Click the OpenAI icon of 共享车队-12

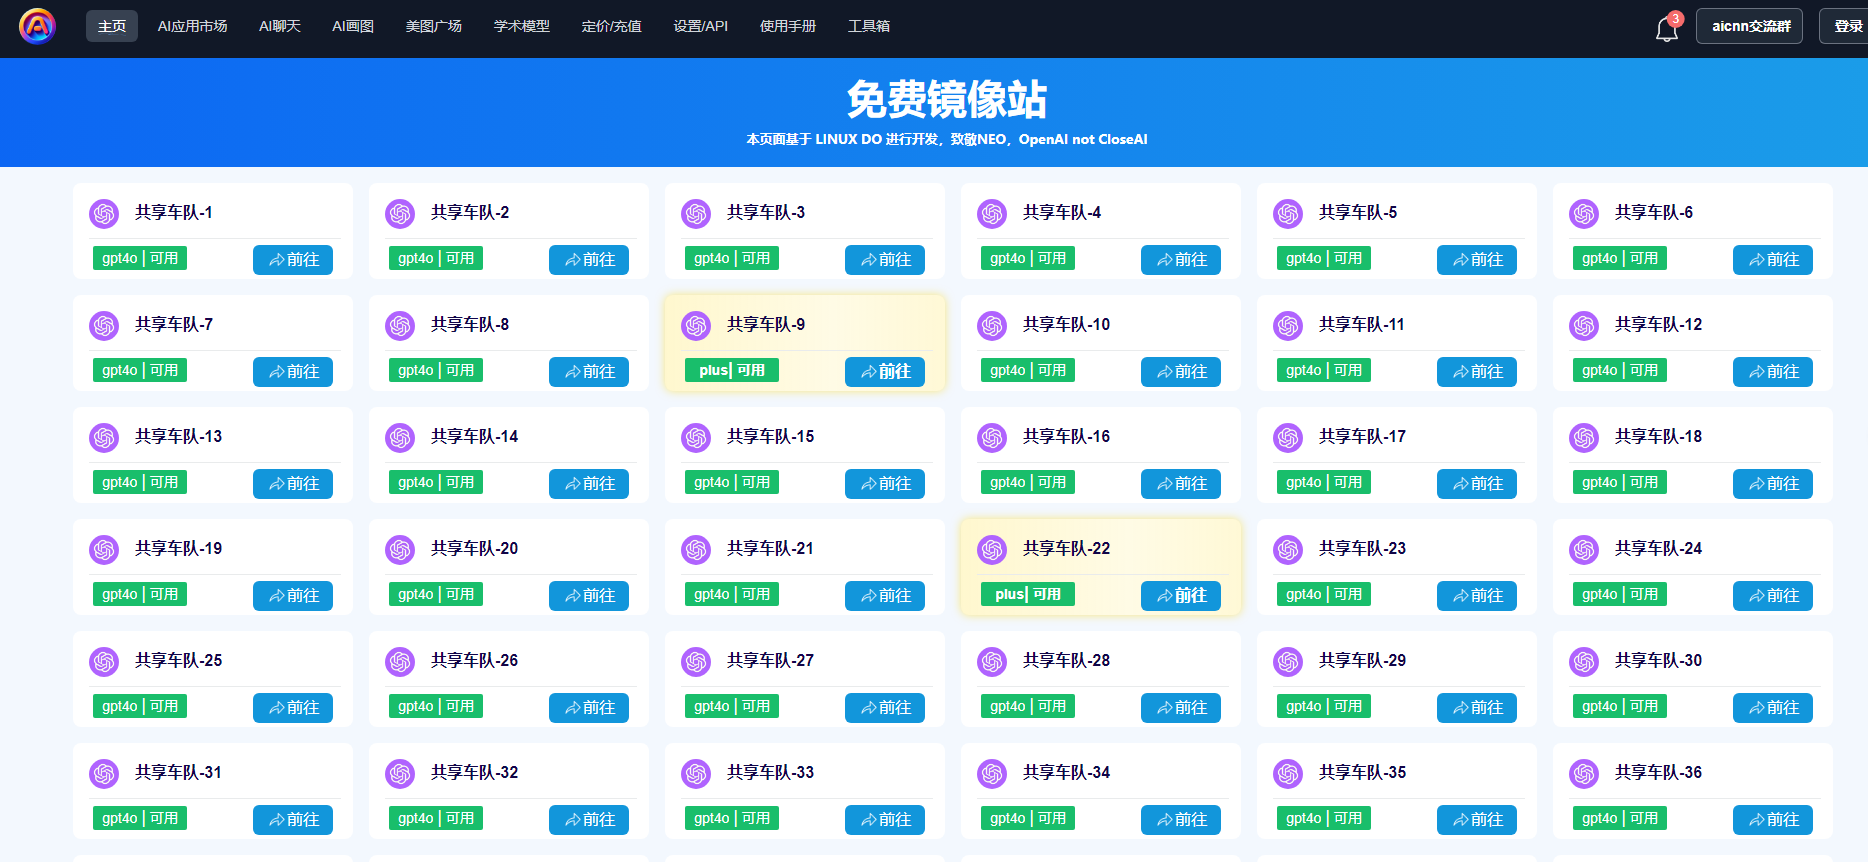coord(1584,325)
